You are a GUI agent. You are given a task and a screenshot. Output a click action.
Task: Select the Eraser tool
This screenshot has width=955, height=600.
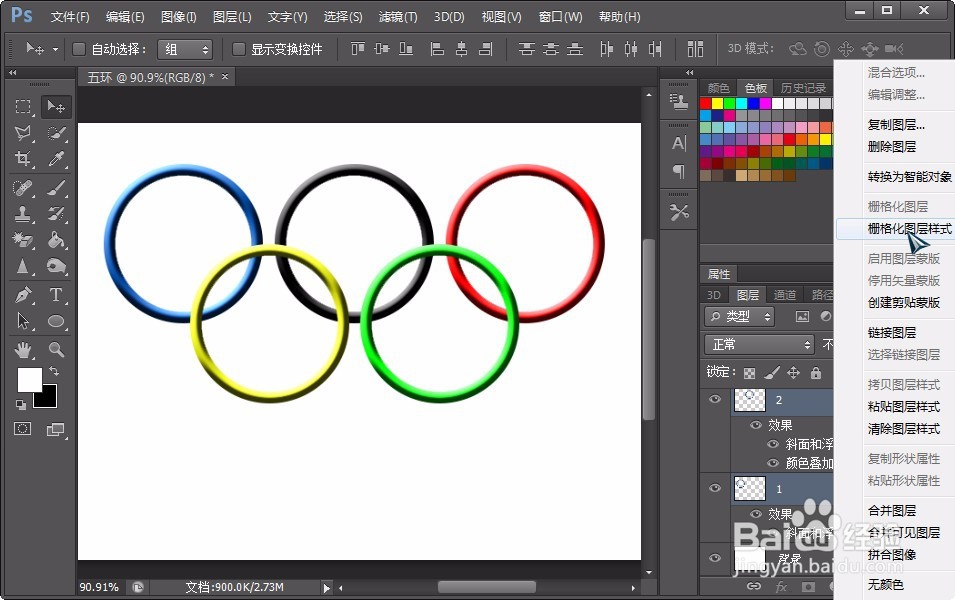[x=23, y=240]
